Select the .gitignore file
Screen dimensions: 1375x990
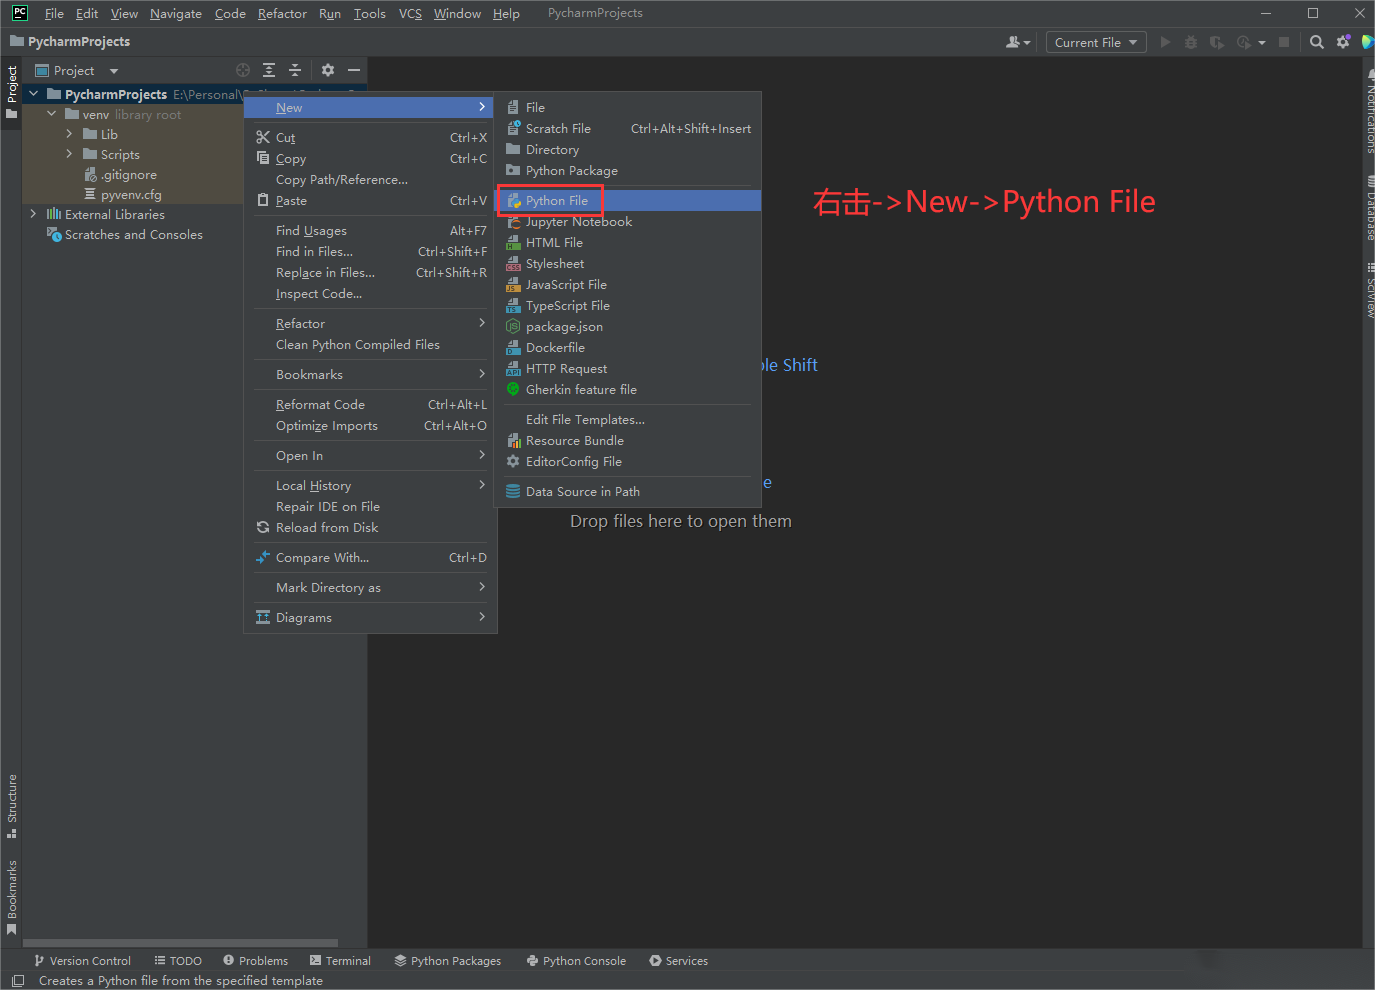(129, 174)
